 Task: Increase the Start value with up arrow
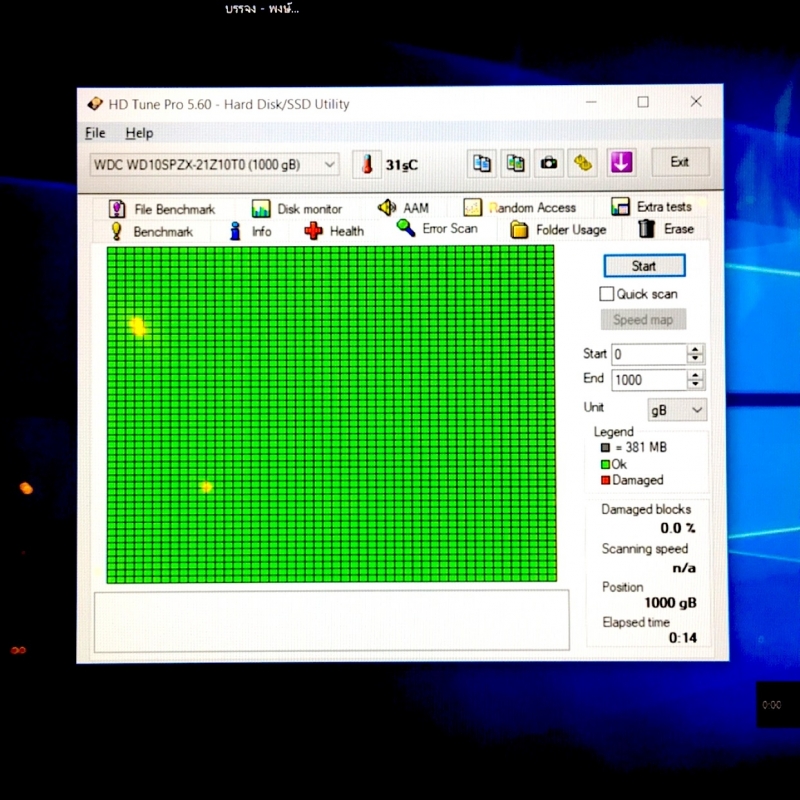click(695, 349)
